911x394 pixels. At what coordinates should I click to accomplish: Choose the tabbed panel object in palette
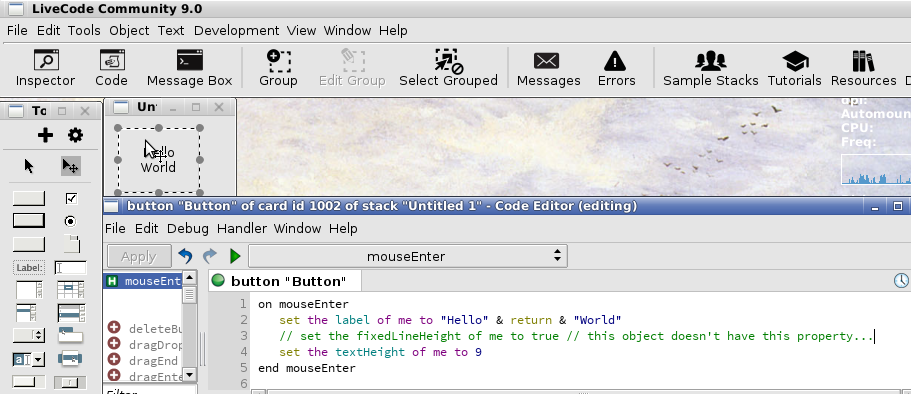coord(71,244)
